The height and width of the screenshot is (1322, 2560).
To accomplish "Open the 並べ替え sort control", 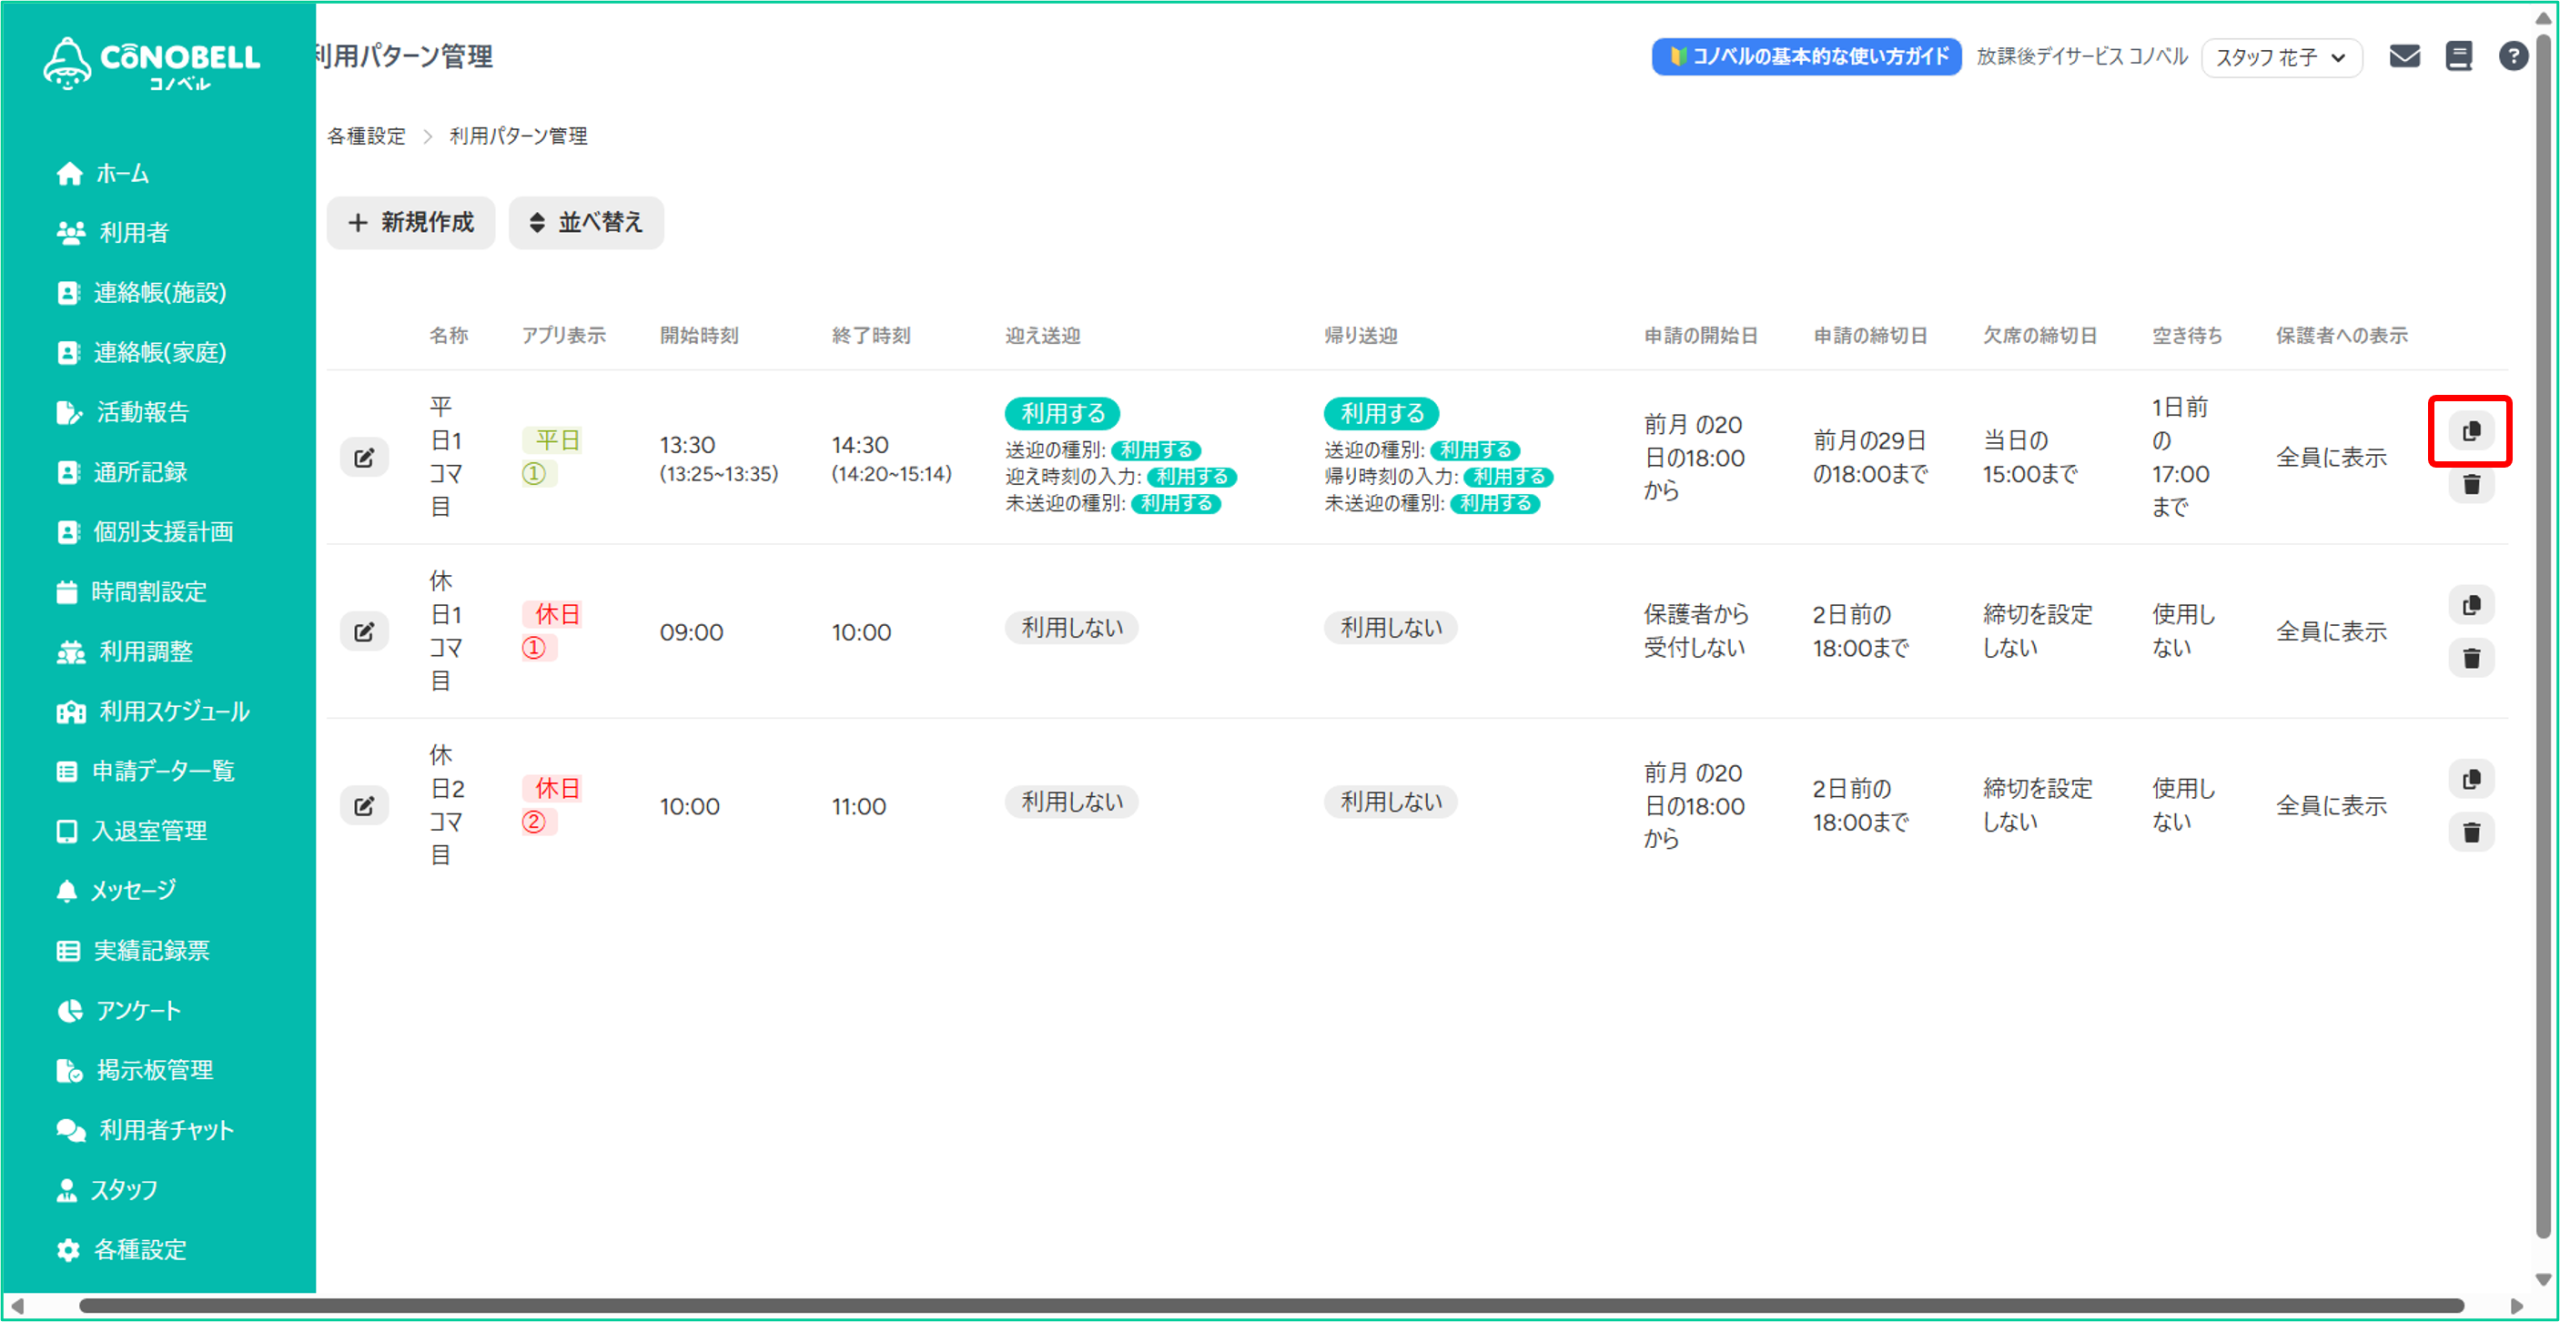I will tap(586, 222).
